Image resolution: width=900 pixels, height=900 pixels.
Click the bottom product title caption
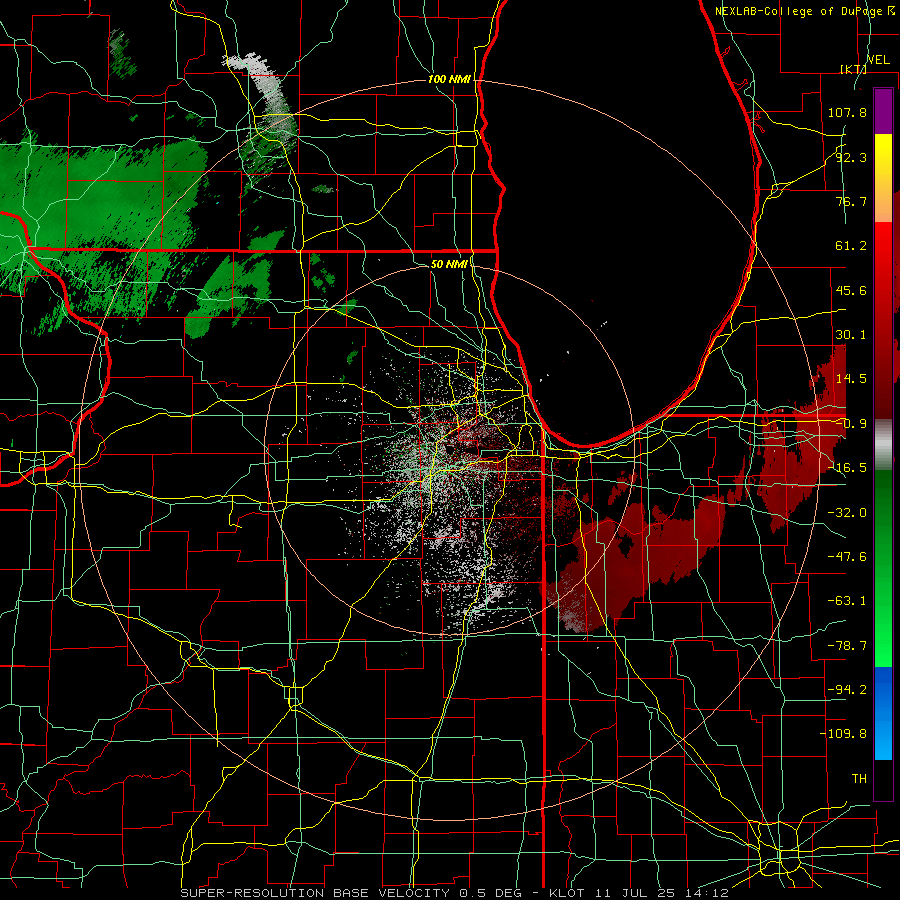tap(455, 893)
